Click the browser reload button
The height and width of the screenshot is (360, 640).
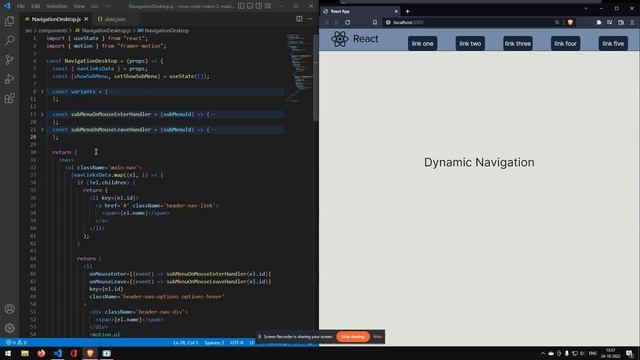[348, 22]
